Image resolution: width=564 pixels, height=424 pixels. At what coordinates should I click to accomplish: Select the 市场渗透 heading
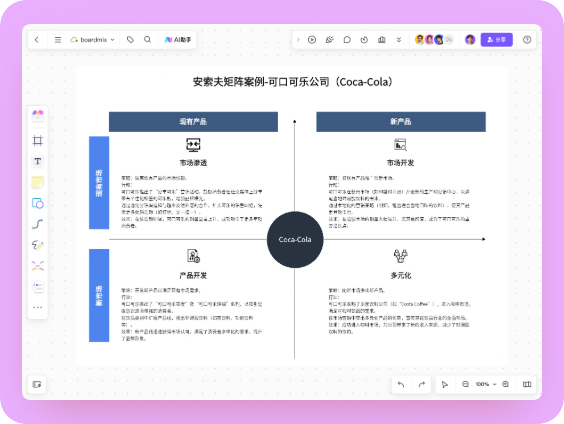pyautogui.click(x=193, y=163)
